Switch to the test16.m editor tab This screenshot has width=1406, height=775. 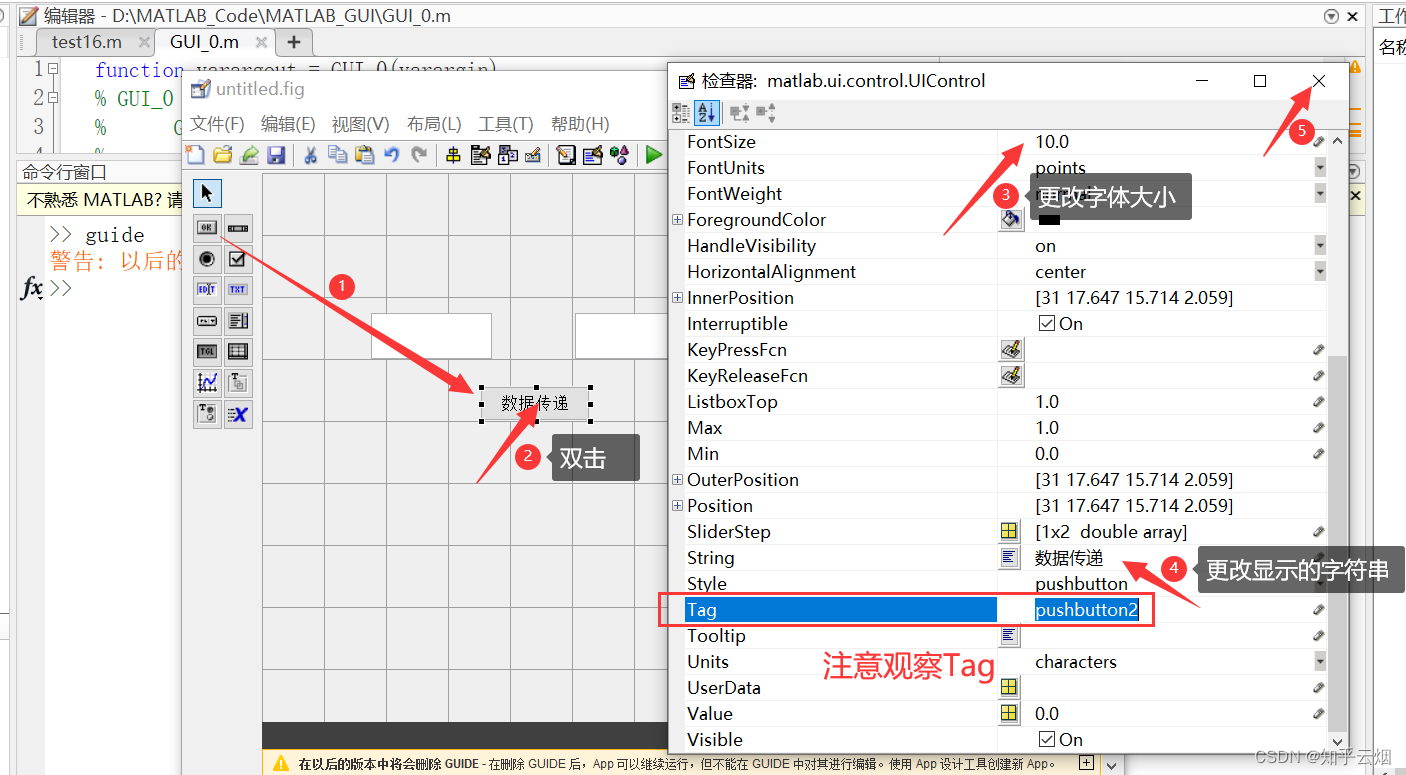[x=85, y=41]
